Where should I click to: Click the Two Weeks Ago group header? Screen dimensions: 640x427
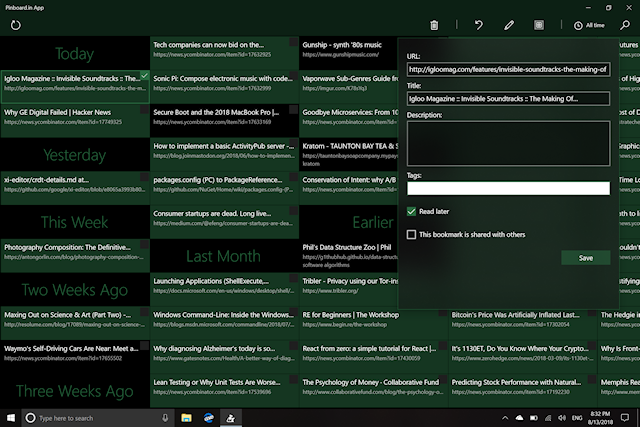tap(75, 290)
